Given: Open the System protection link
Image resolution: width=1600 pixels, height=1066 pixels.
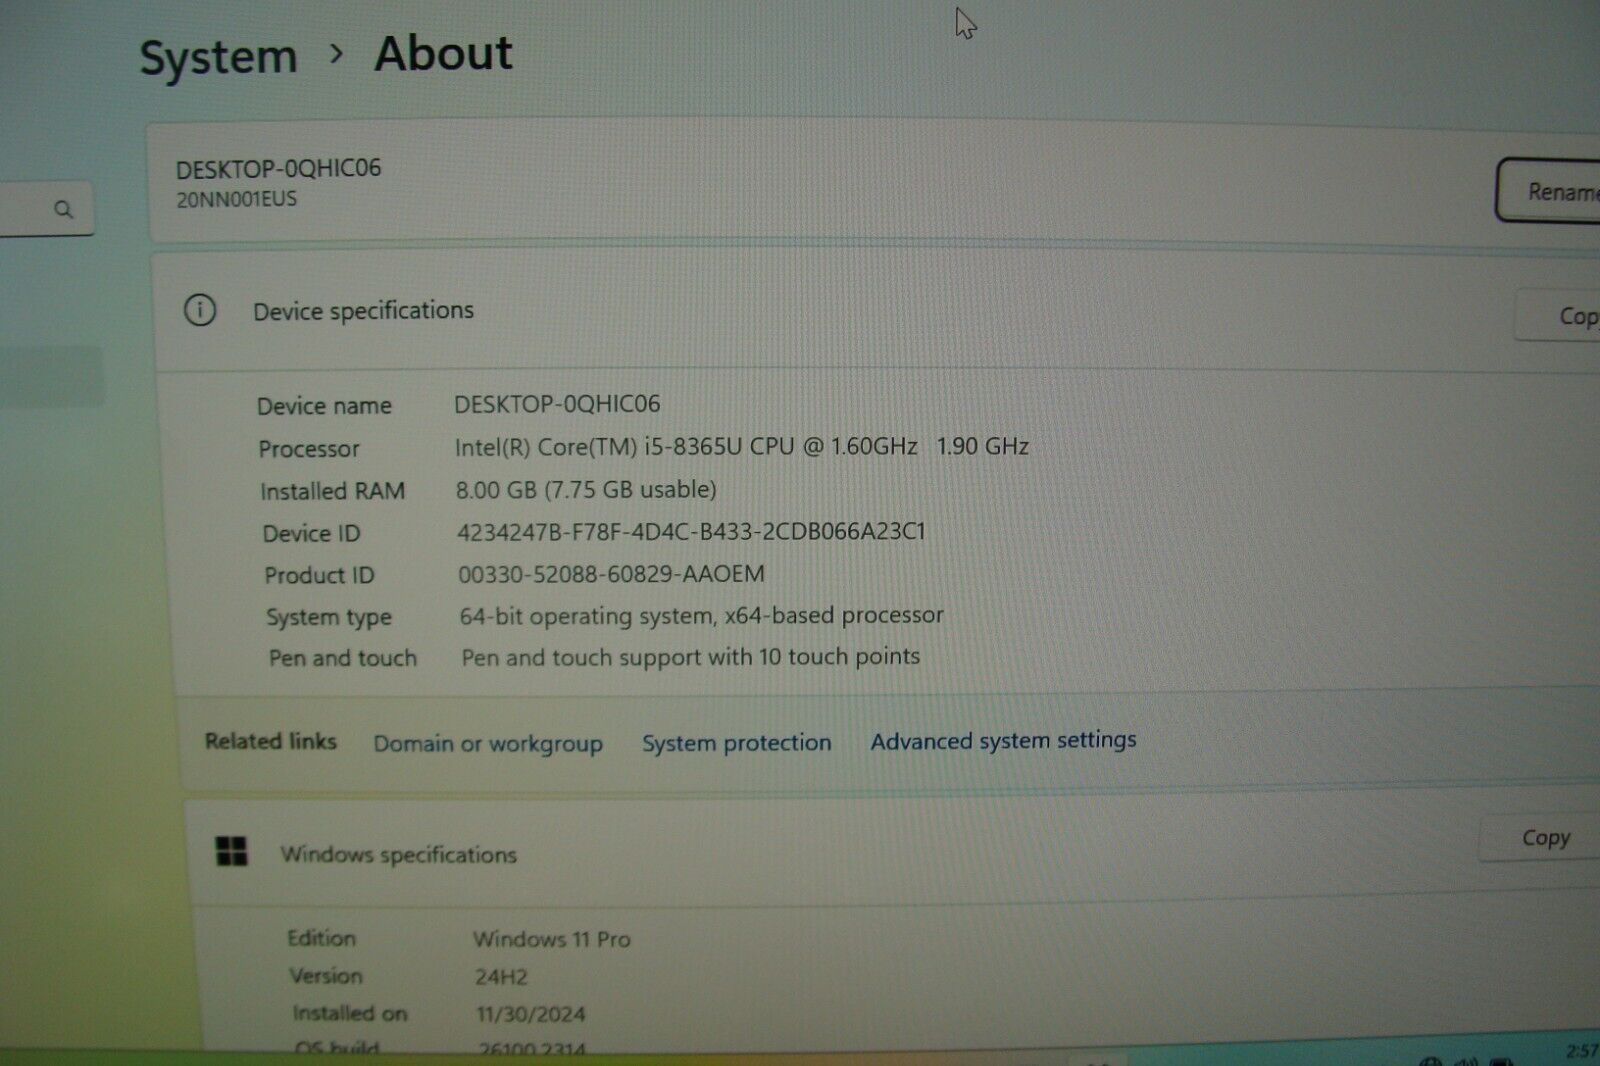Looking at the screenshot, I should pos(736,743).
